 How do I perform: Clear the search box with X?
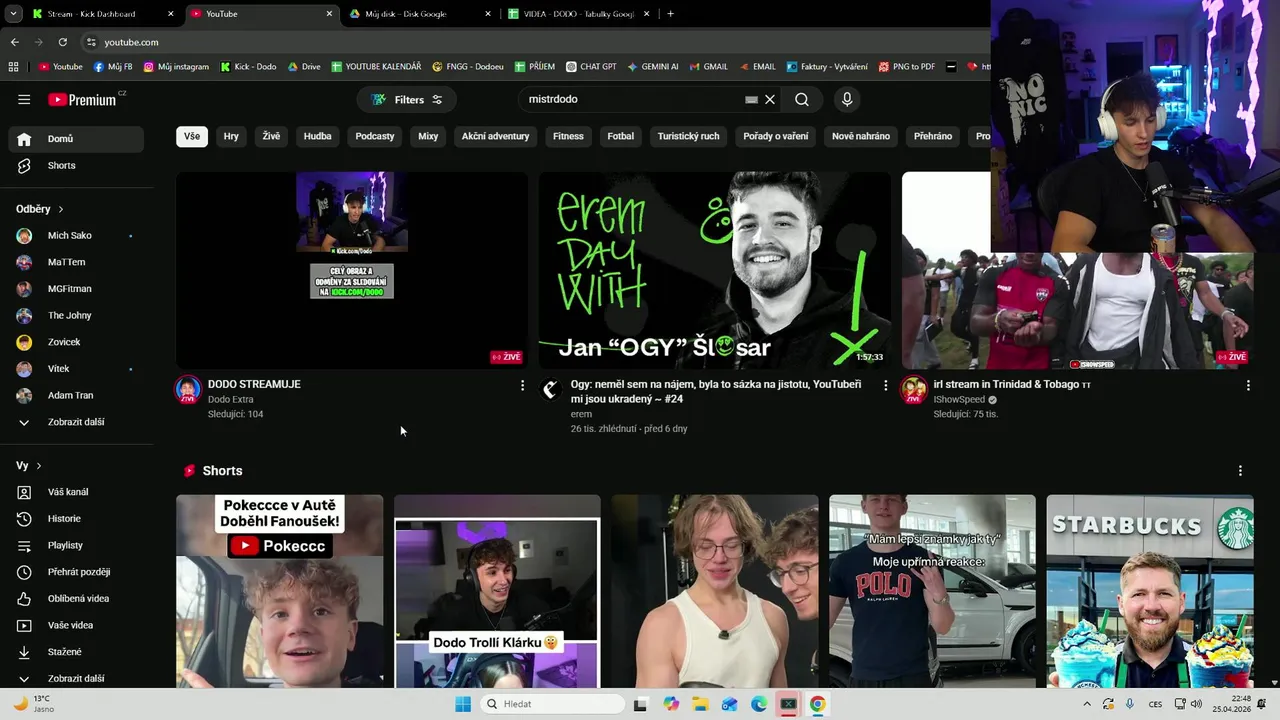[770, 99]
